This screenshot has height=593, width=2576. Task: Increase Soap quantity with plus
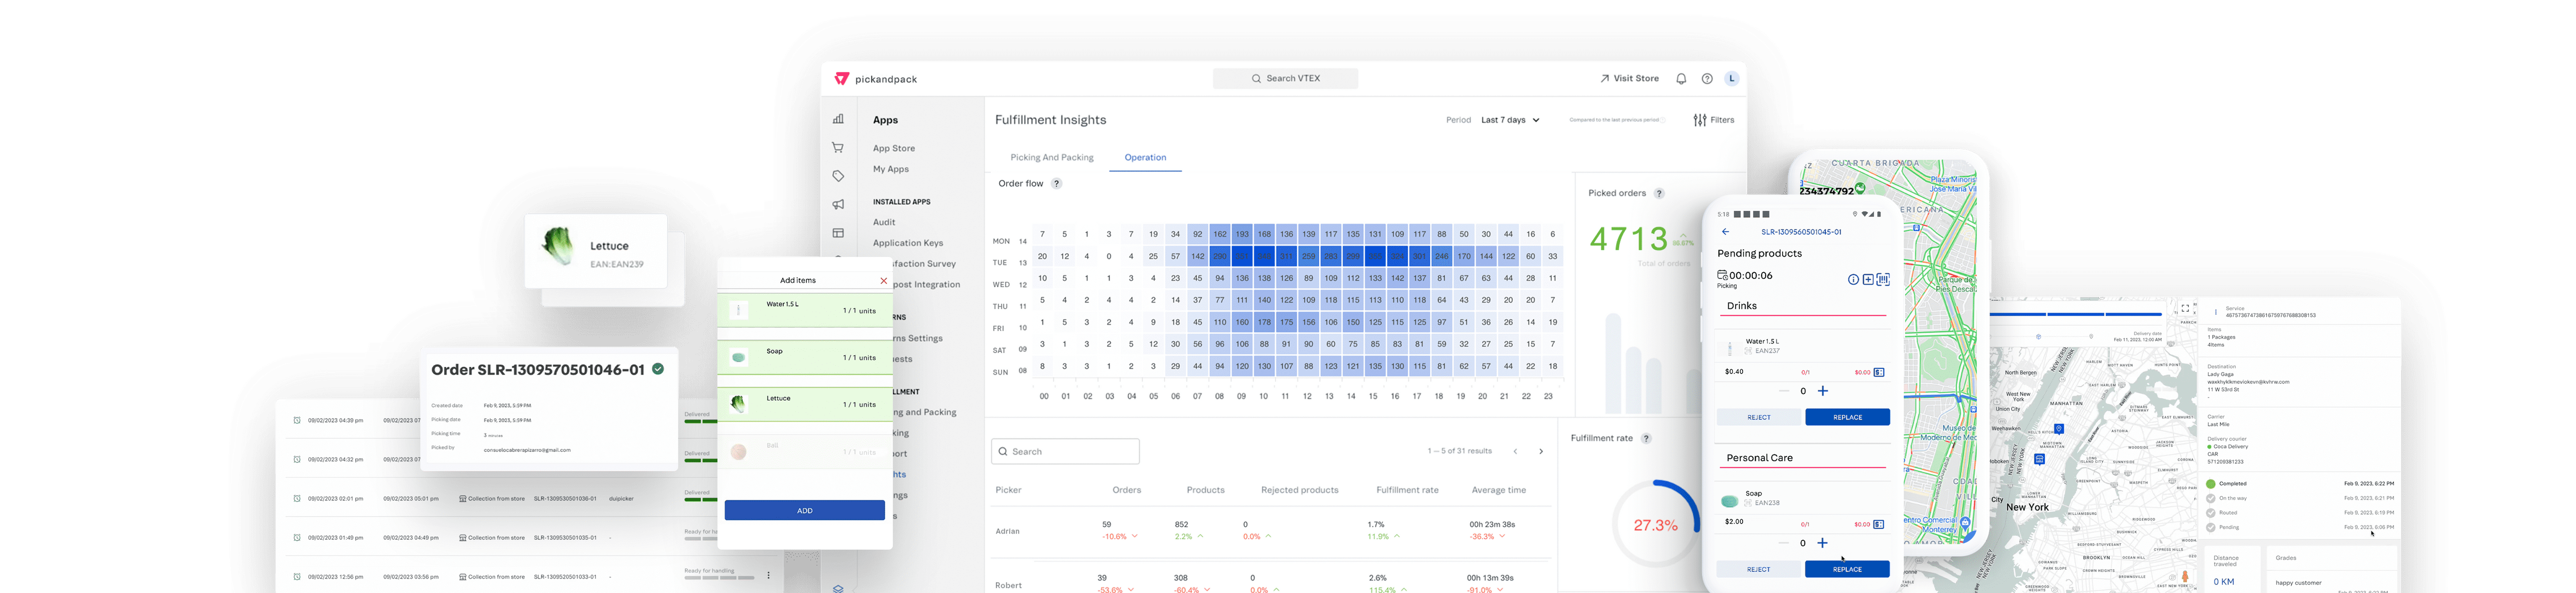1823,543
